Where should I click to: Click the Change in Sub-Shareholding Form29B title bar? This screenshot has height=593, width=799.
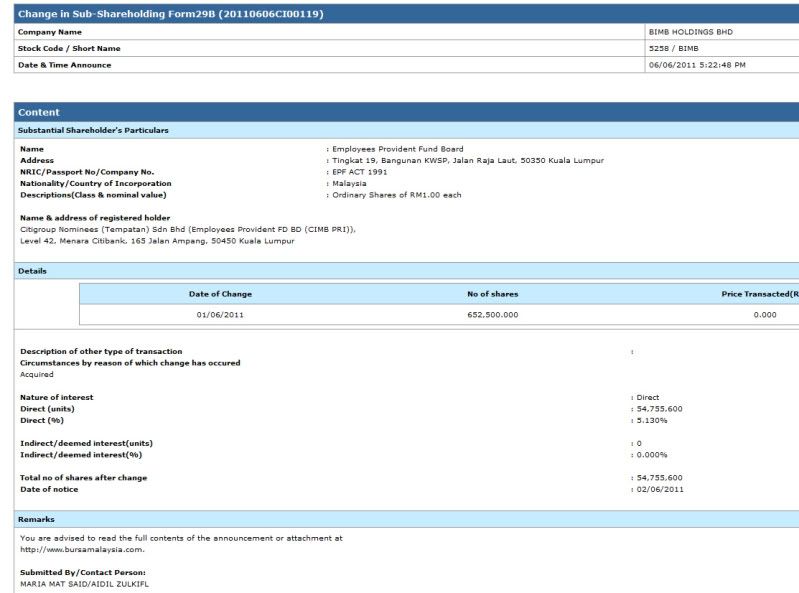(170, 14)
